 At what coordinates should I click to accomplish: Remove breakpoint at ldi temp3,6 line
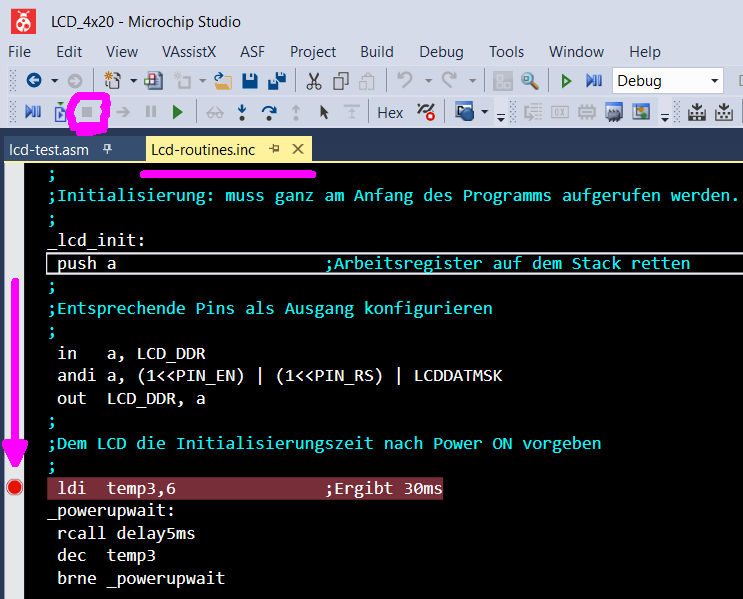click(15, 487)
